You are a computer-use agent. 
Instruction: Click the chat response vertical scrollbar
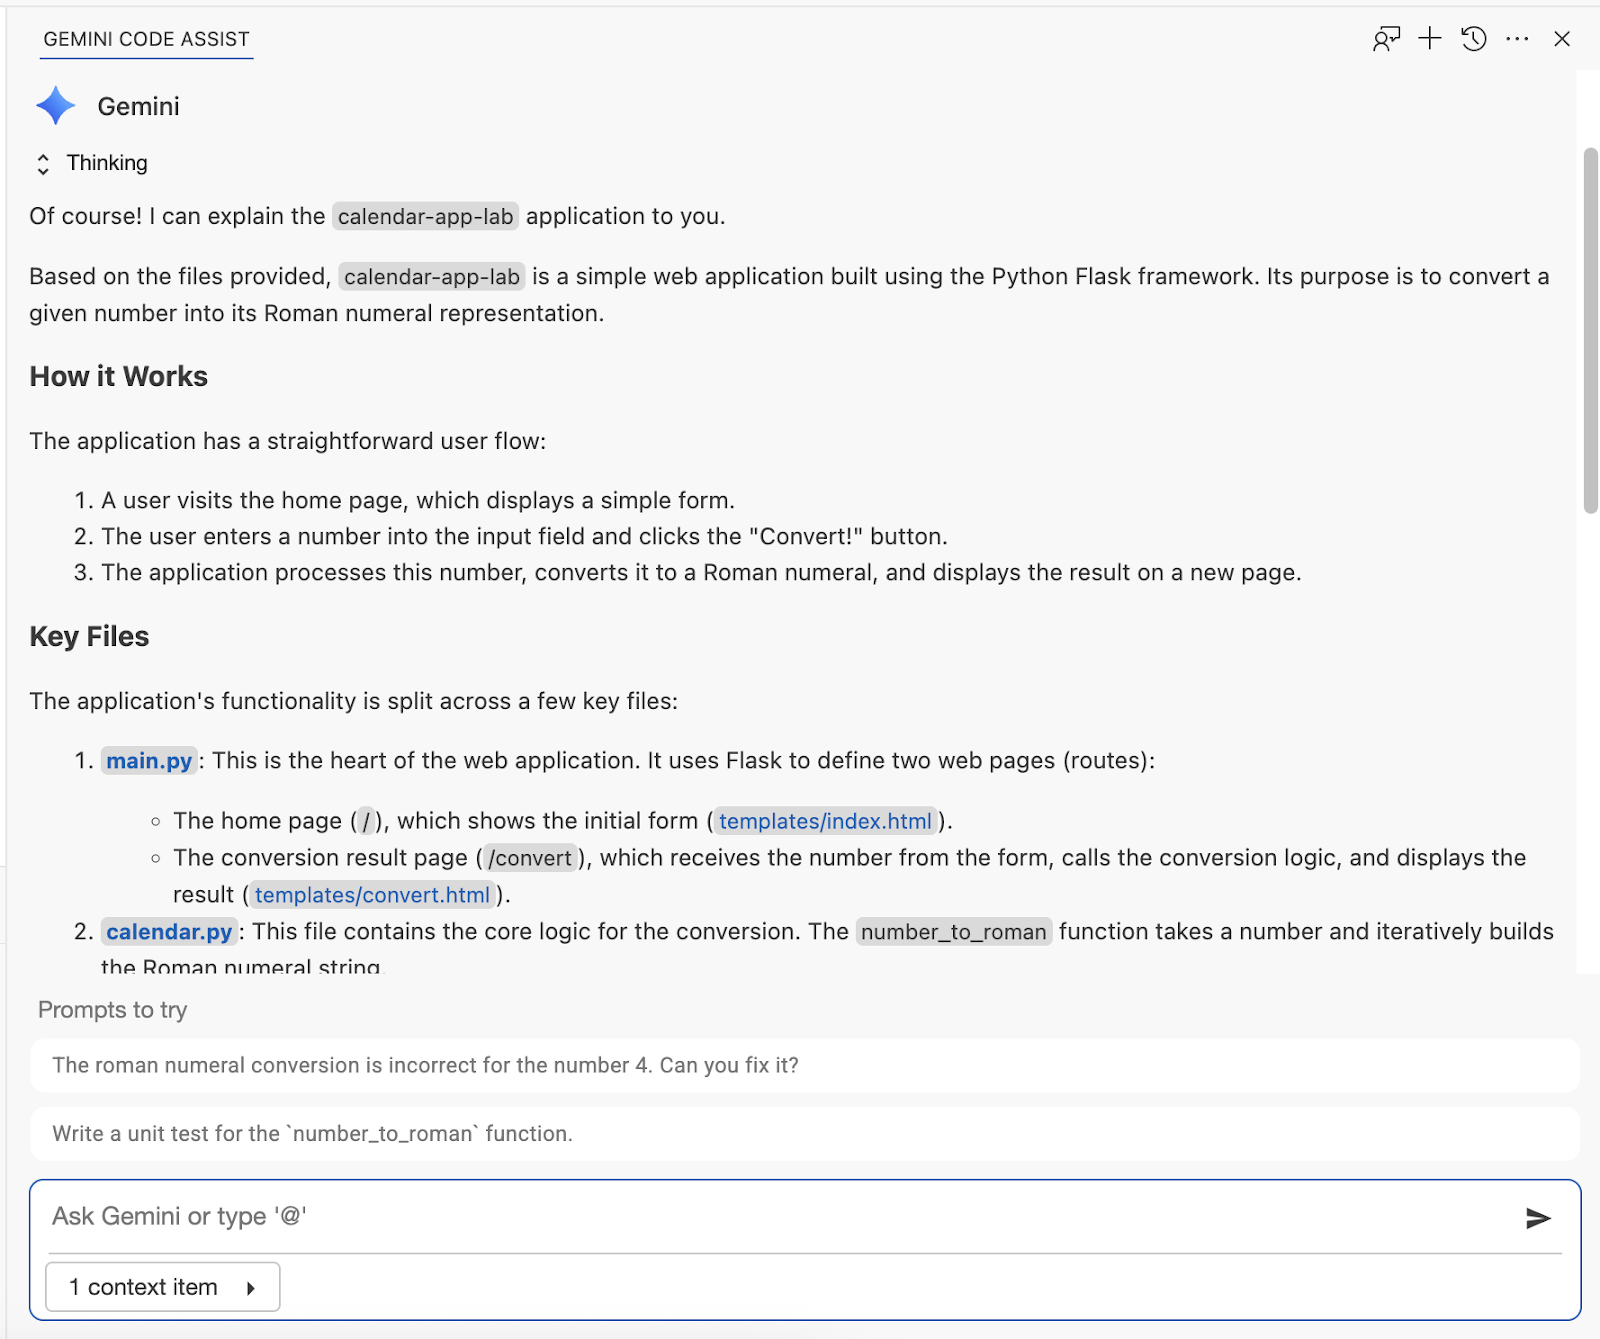coord(1590,330)
